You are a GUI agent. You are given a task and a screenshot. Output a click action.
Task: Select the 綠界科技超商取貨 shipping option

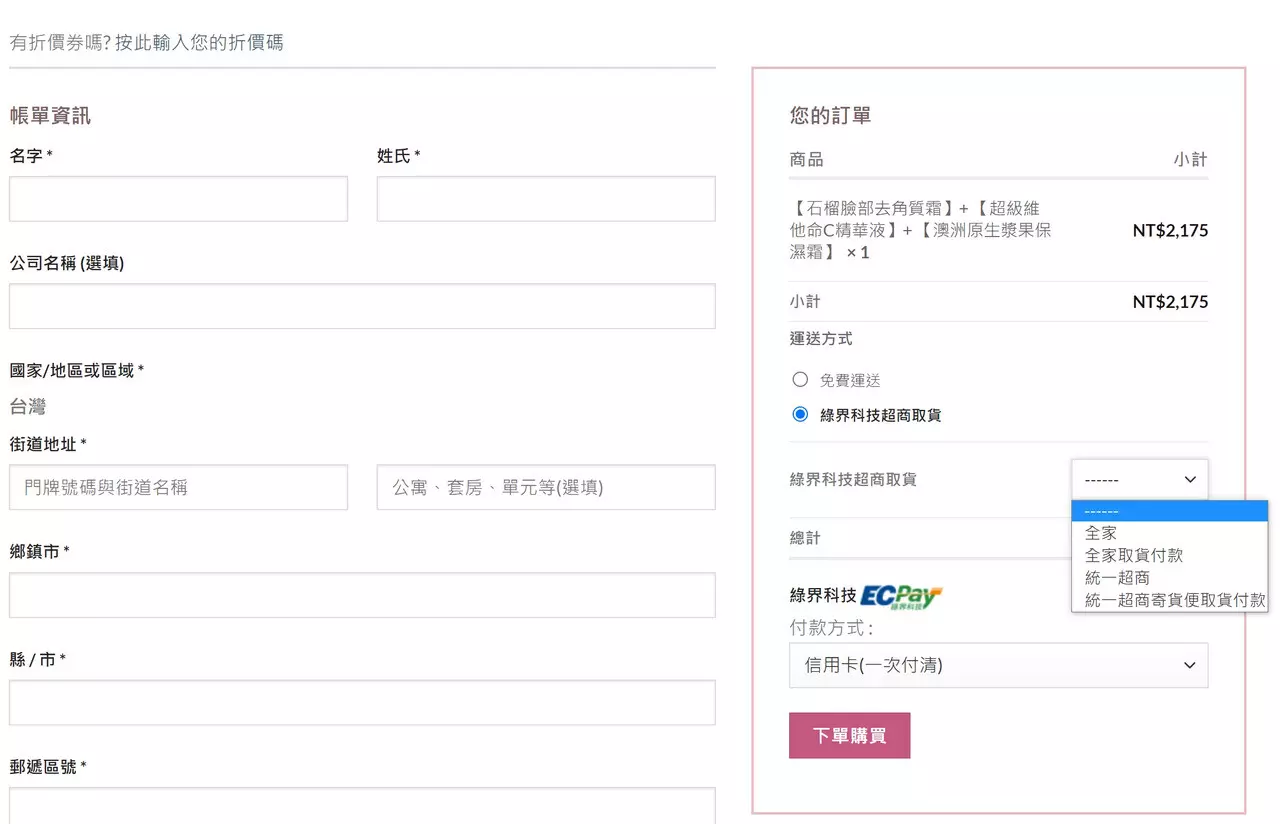(800, 414)
